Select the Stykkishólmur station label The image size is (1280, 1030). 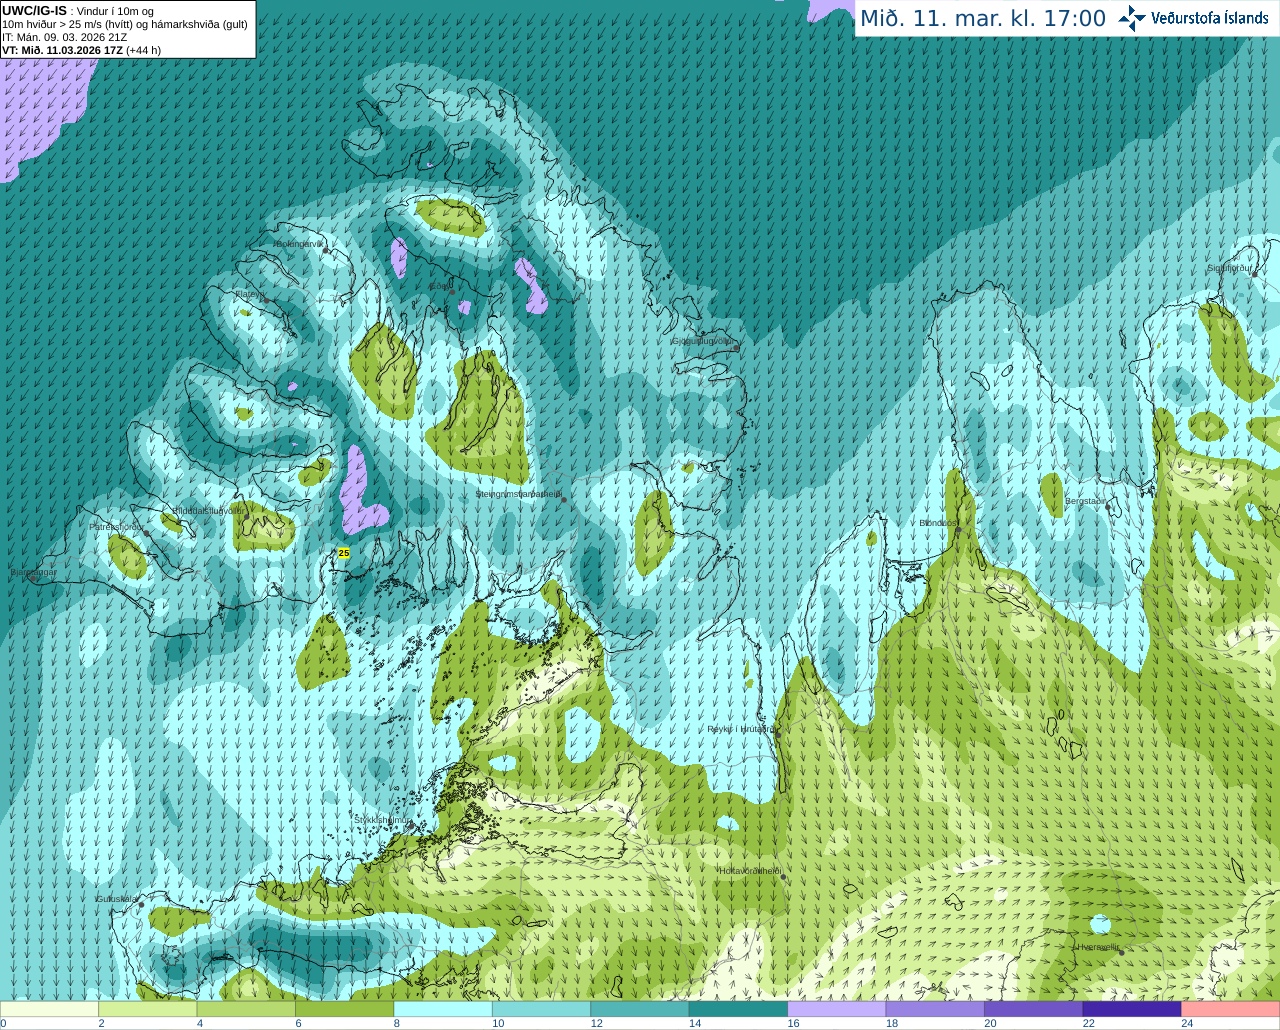pyautogui.click(x=382, y=819)
